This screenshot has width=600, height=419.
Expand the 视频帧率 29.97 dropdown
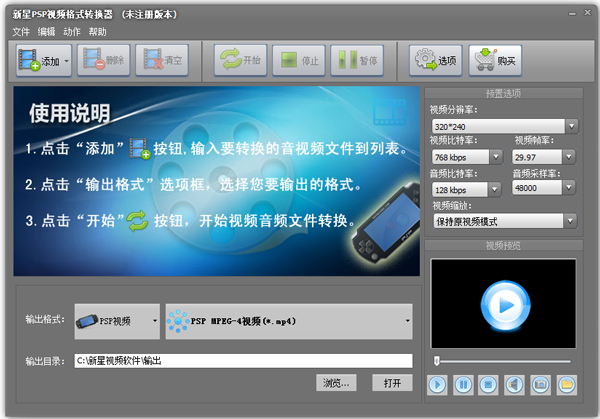(569, 157)
